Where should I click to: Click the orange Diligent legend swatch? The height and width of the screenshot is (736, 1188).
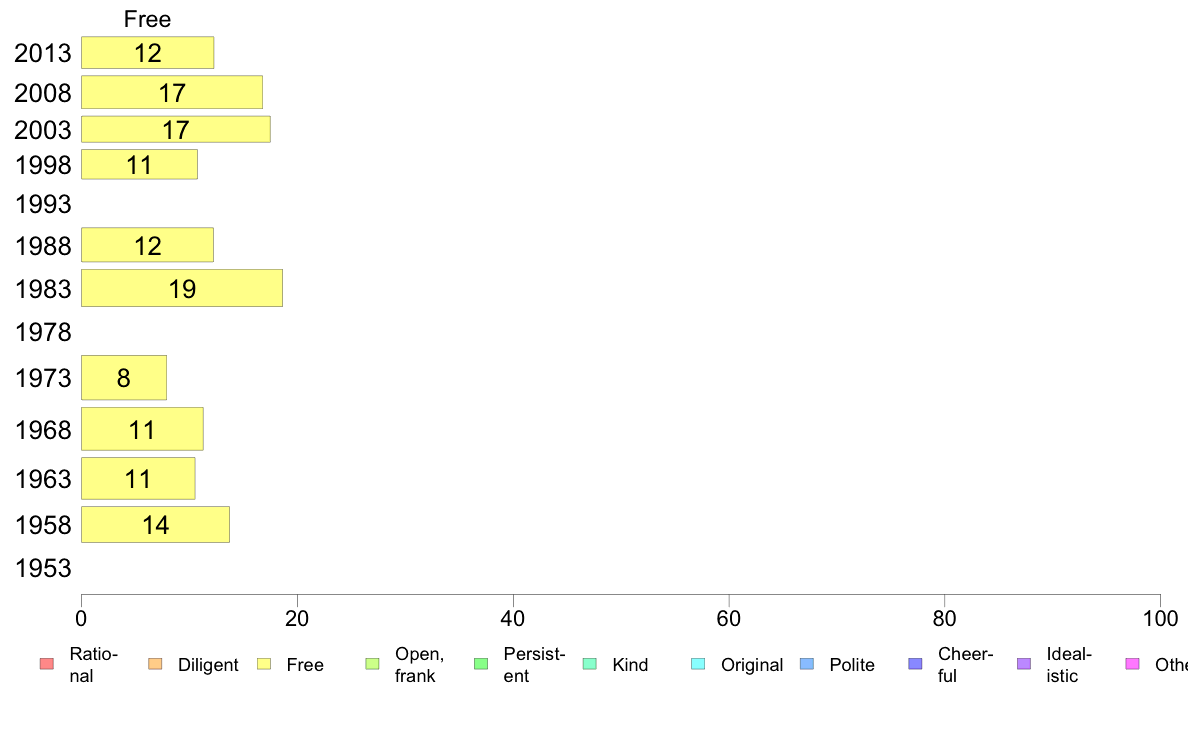pyautogui.click(x=155, y=664)
